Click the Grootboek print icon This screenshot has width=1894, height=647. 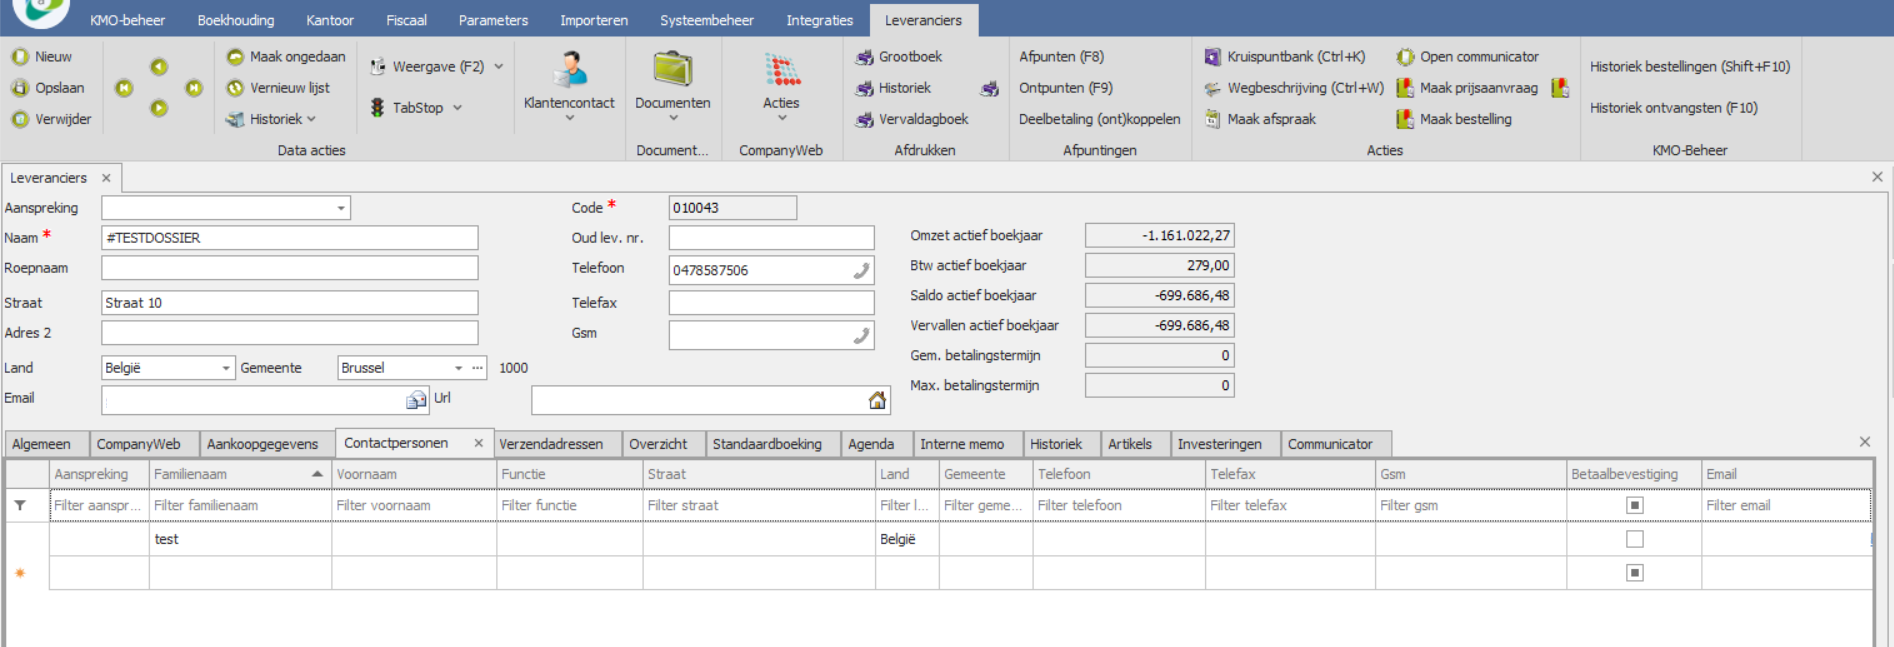coord(865,57)
